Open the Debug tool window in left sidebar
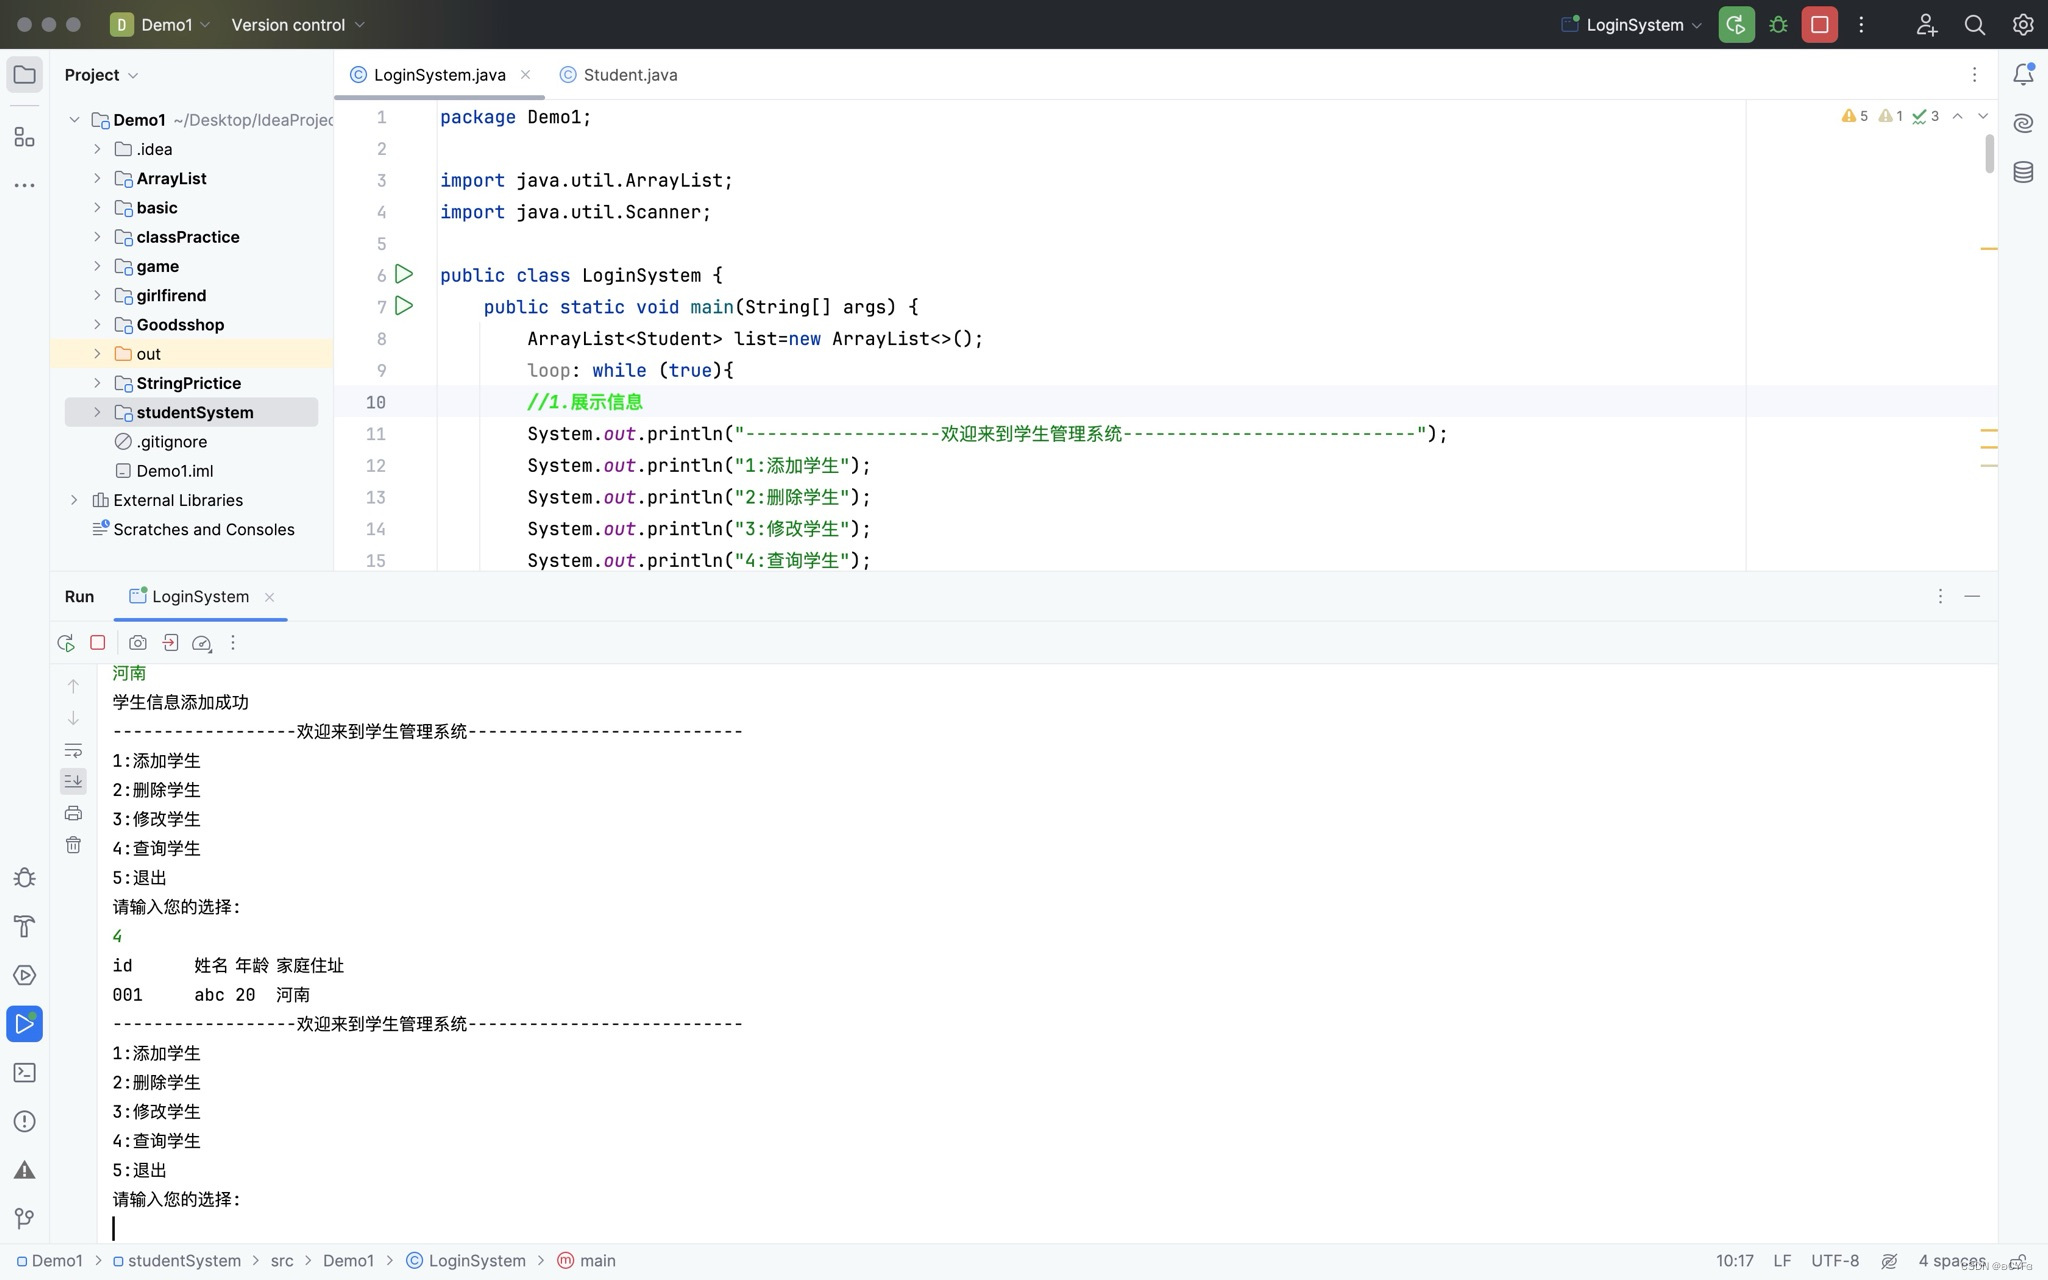This screenshot has width=2048, height=1280. pyautogui.click(x=25, y=878)
